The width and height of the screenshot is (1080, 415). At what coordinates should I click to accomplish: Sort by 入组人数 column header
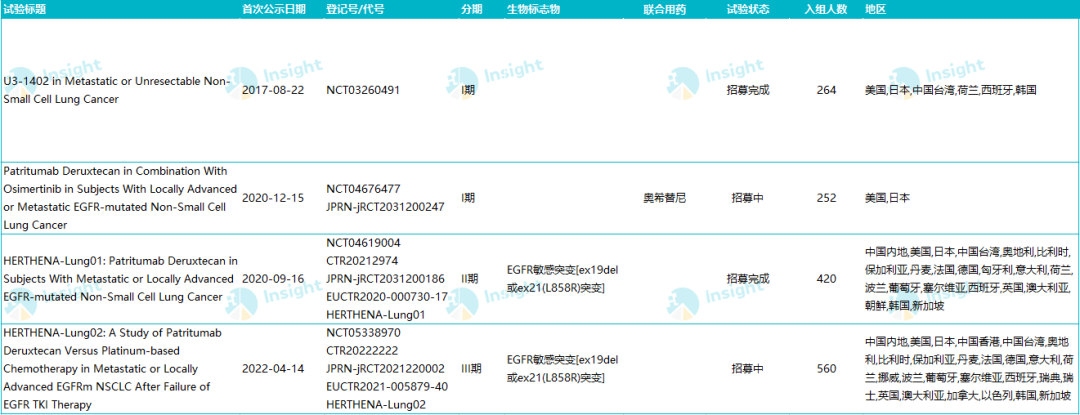pyautogui.click(x=826, y=9)
